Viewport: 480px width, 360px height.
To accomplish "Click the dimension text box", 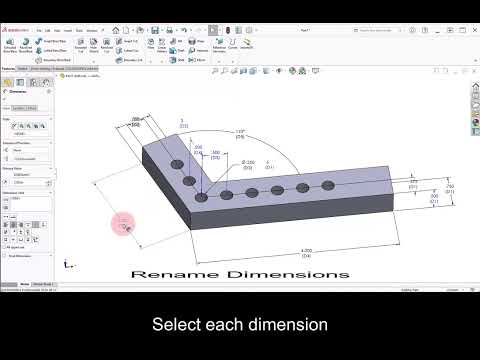I will [31, 203].
